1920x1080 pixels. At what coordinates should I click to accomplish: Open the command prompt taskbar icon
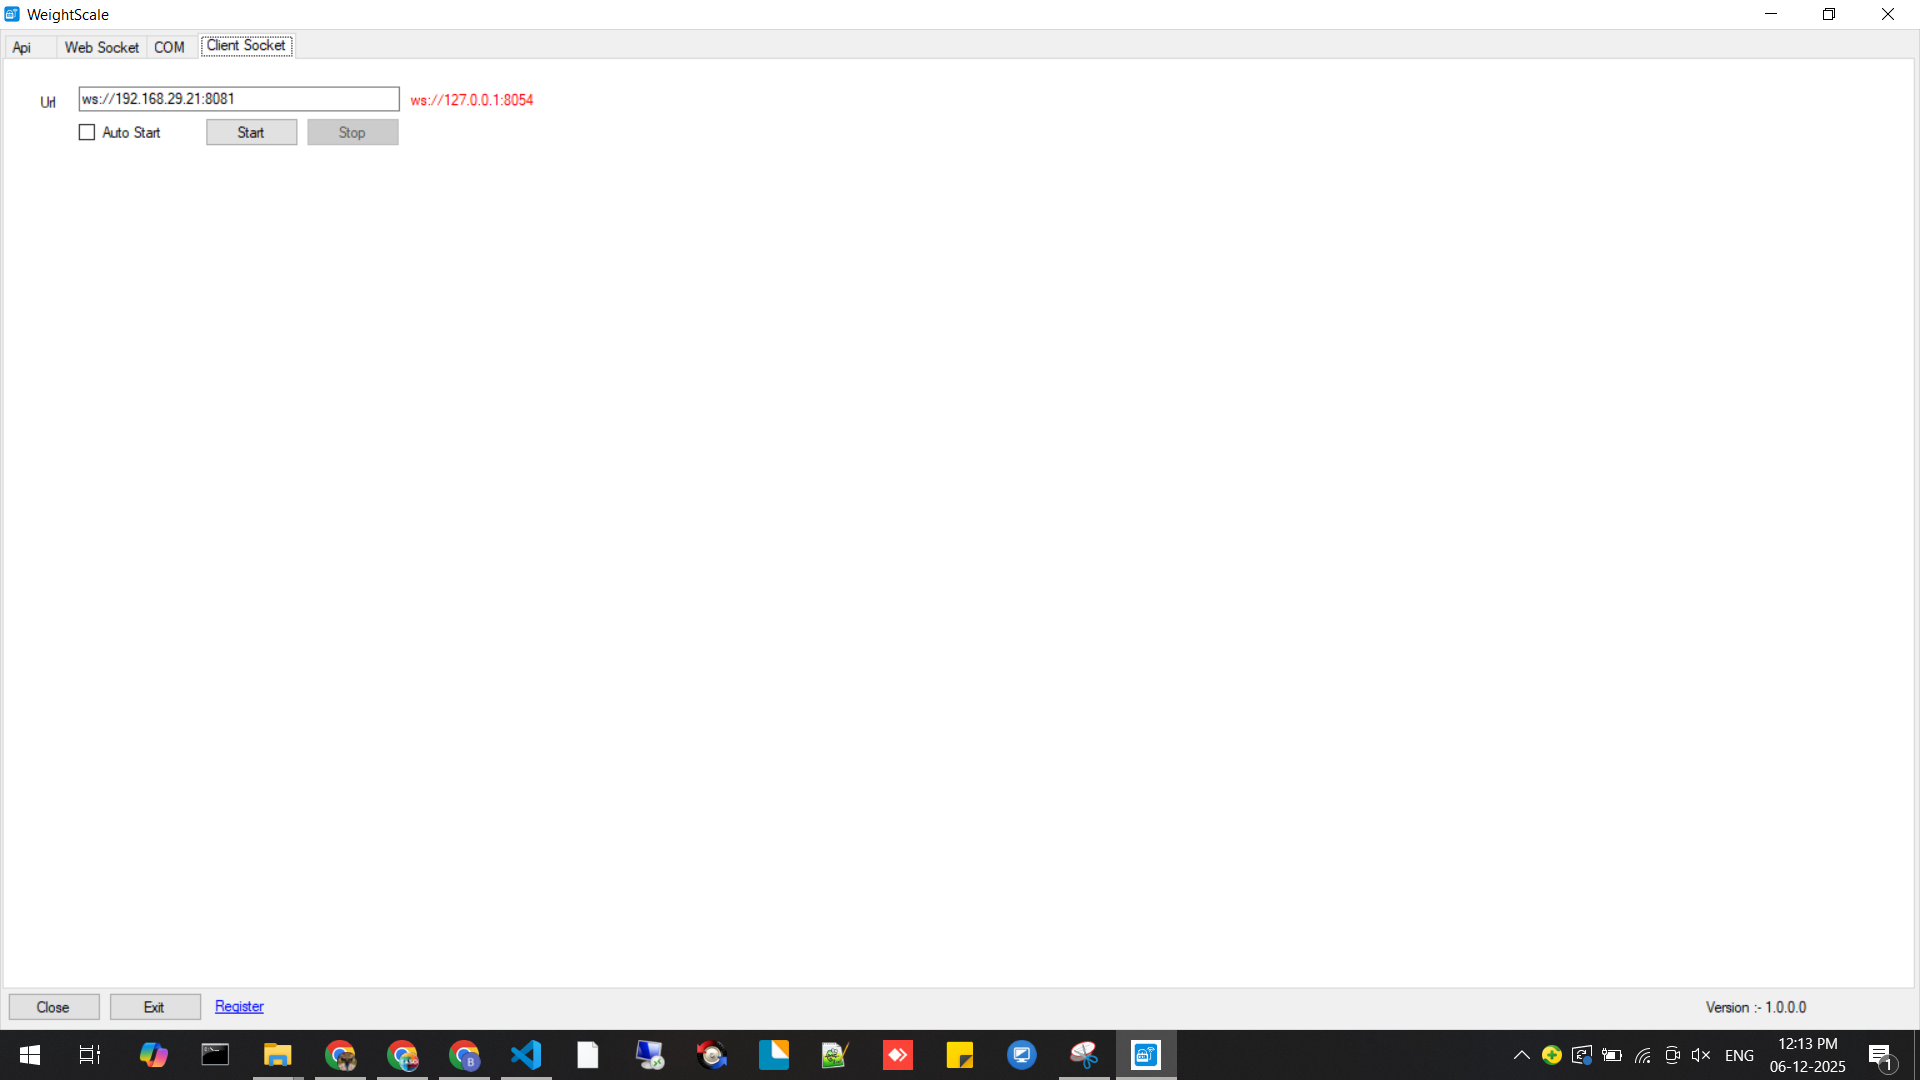coord(215,1055)
